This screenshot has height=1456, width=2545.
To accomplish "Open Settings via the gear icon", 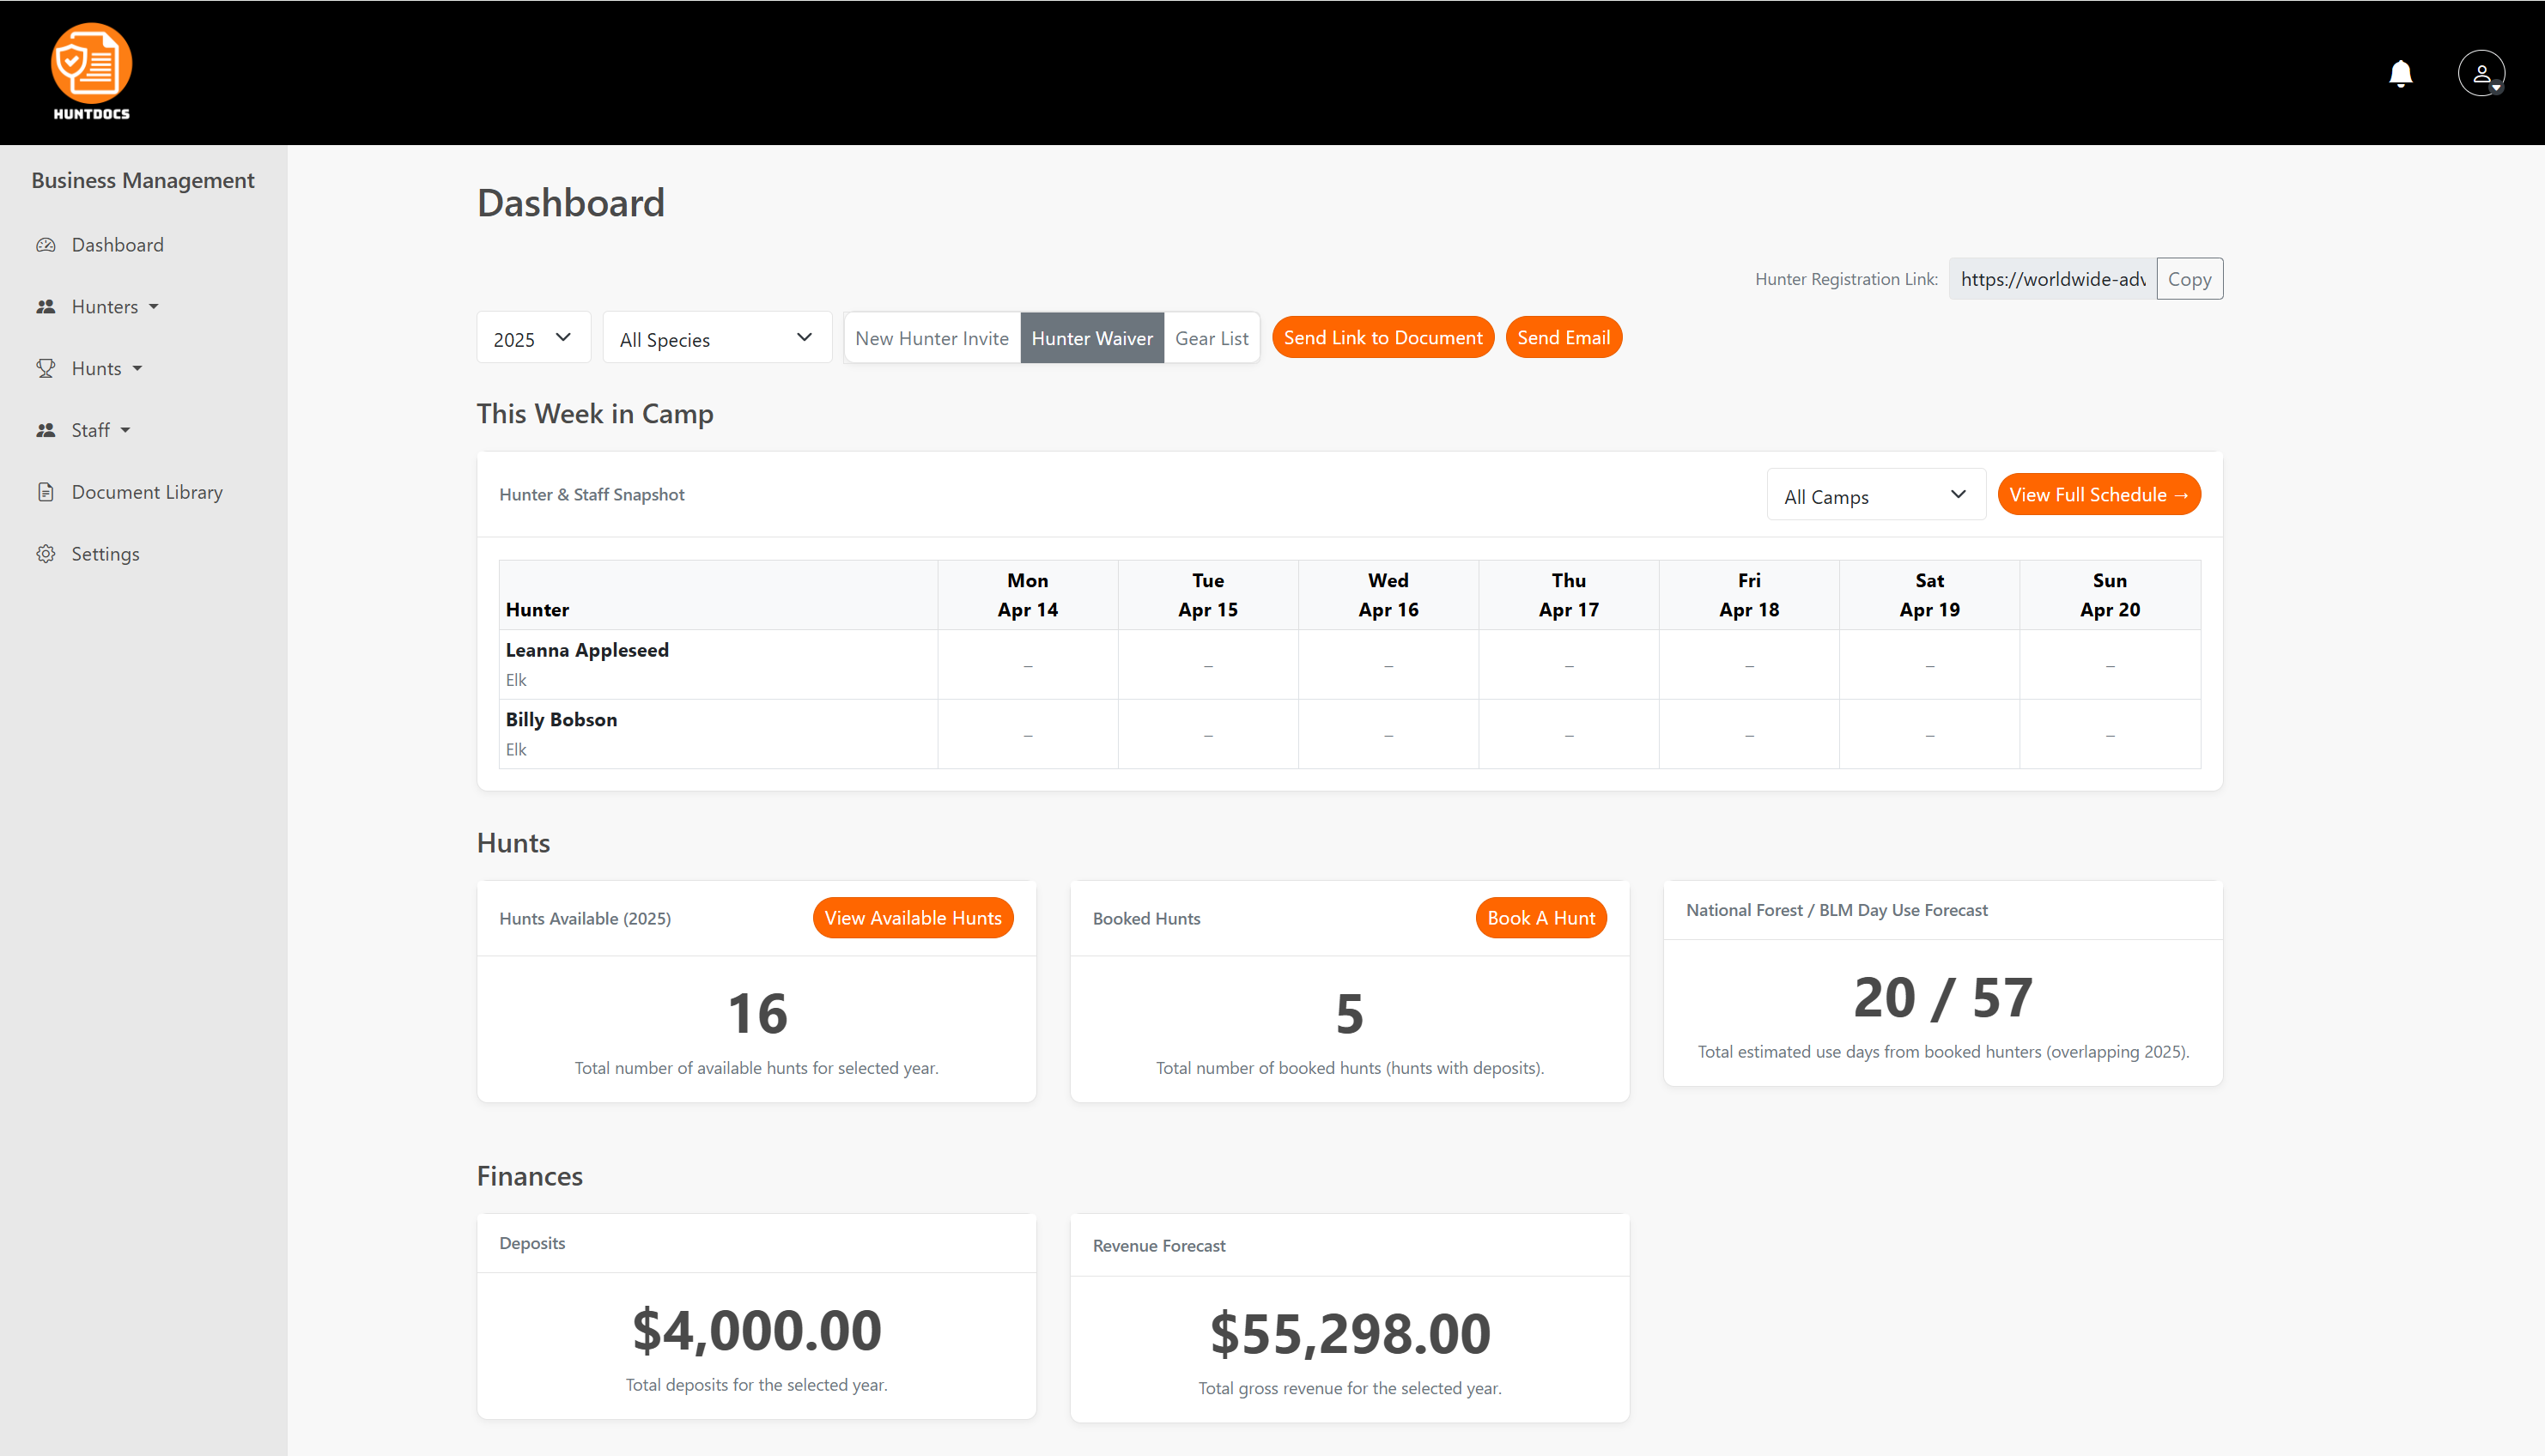I will (x=46, y=553).
